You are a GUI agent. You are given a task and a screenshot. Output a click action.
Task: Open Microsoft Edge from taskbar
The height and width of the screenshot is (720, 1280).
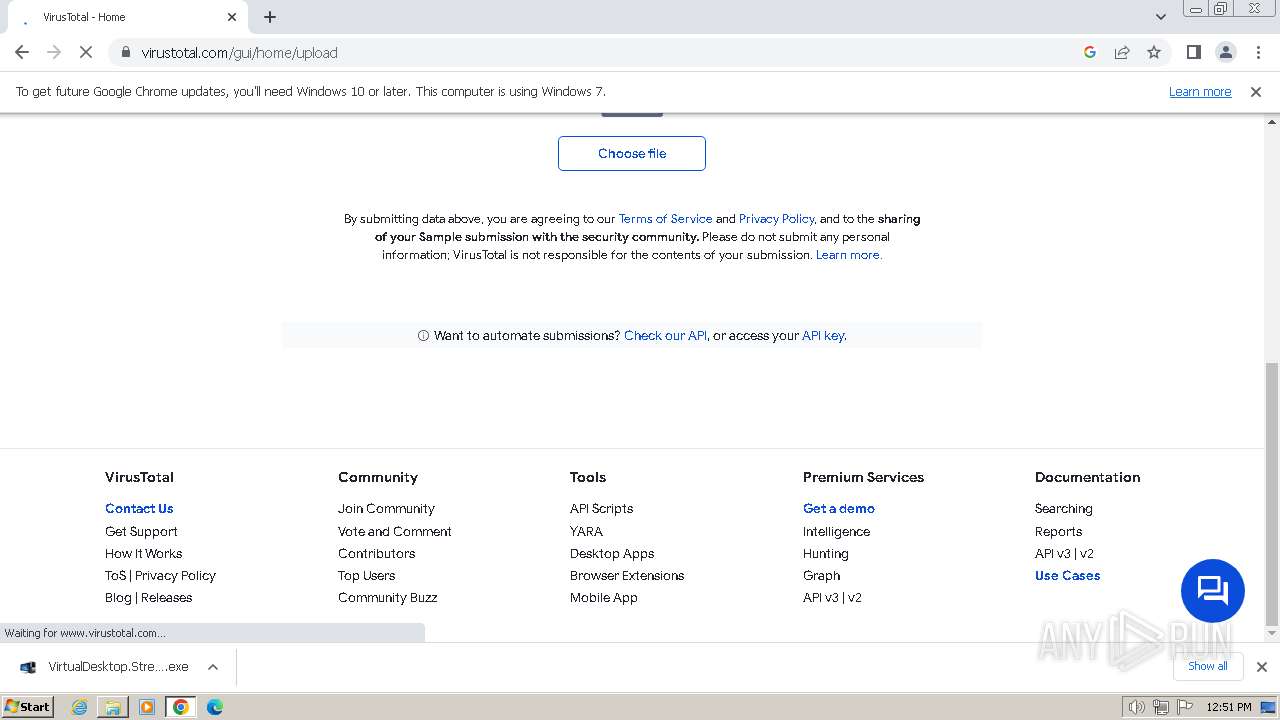tap(214, 707)
